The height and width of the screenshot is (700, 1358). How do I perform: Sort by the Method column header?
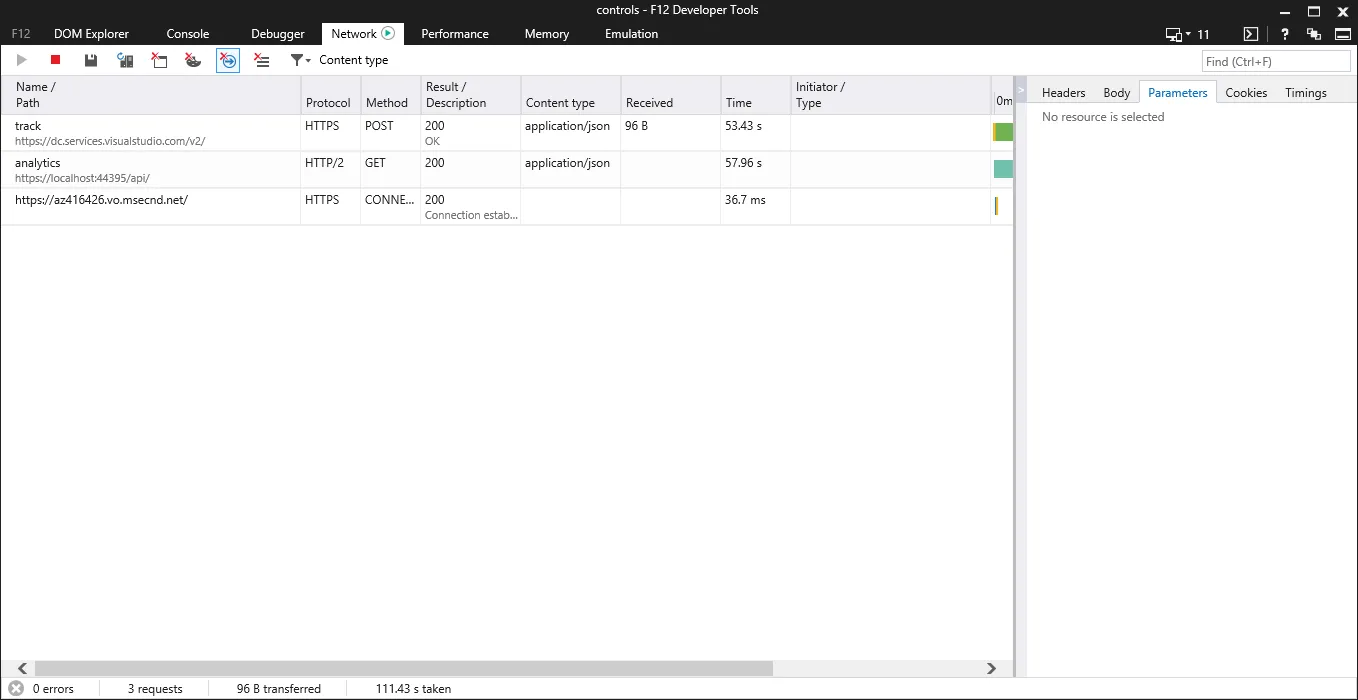[390, 95]
